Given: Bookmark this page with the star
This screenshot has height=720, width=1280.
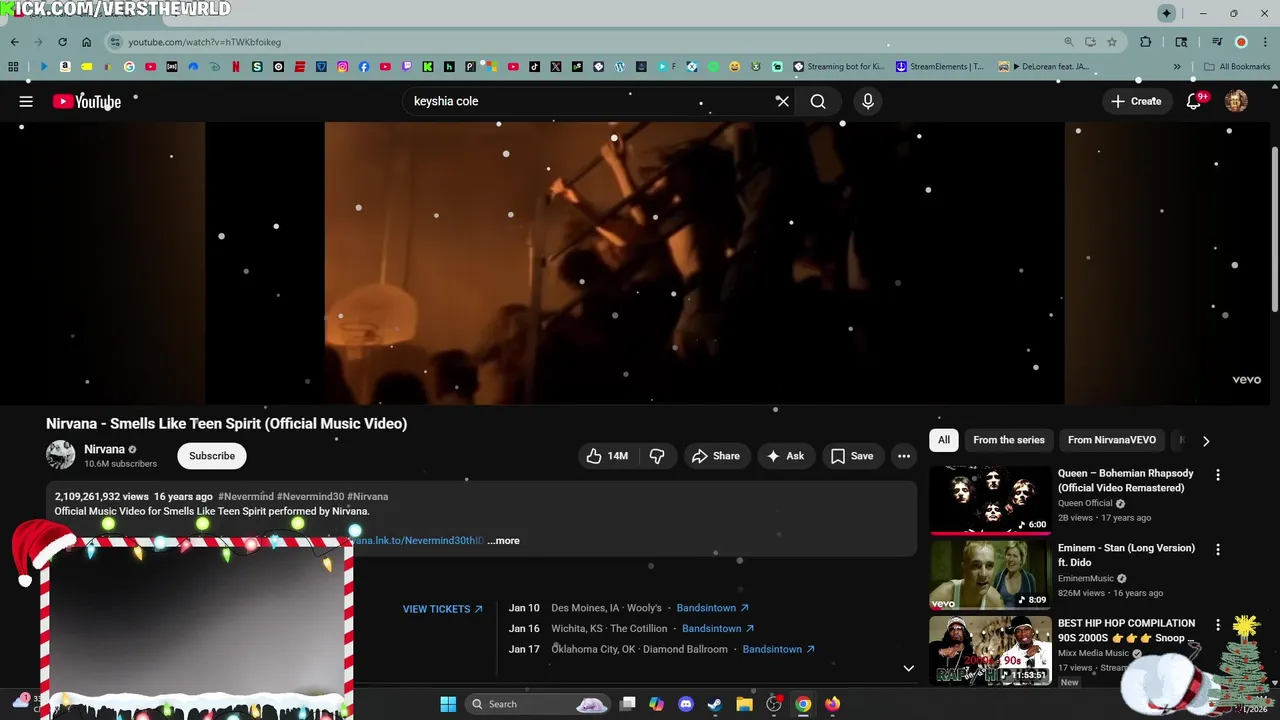Looking at the screenshot, I should [x=1111, y=42].
